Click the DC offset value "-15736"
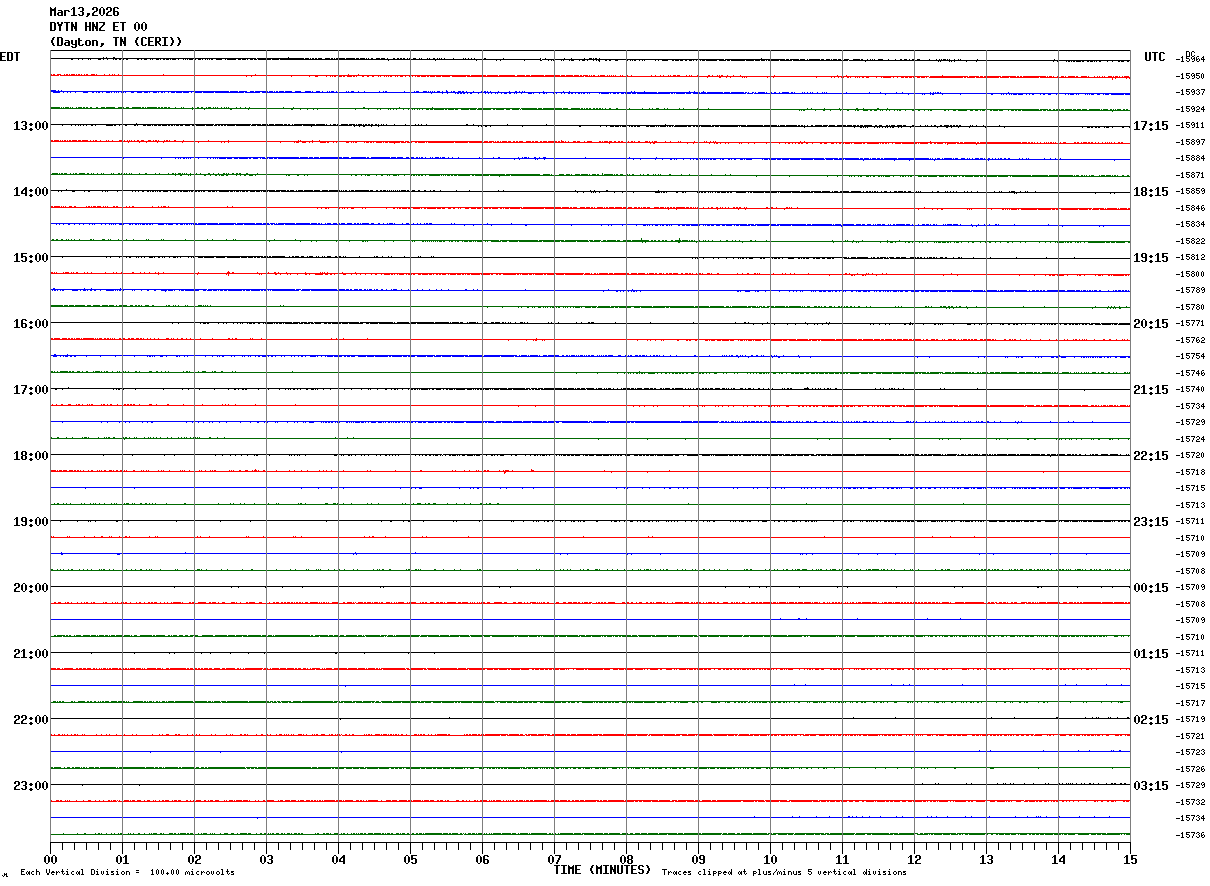 (1190, 835)
